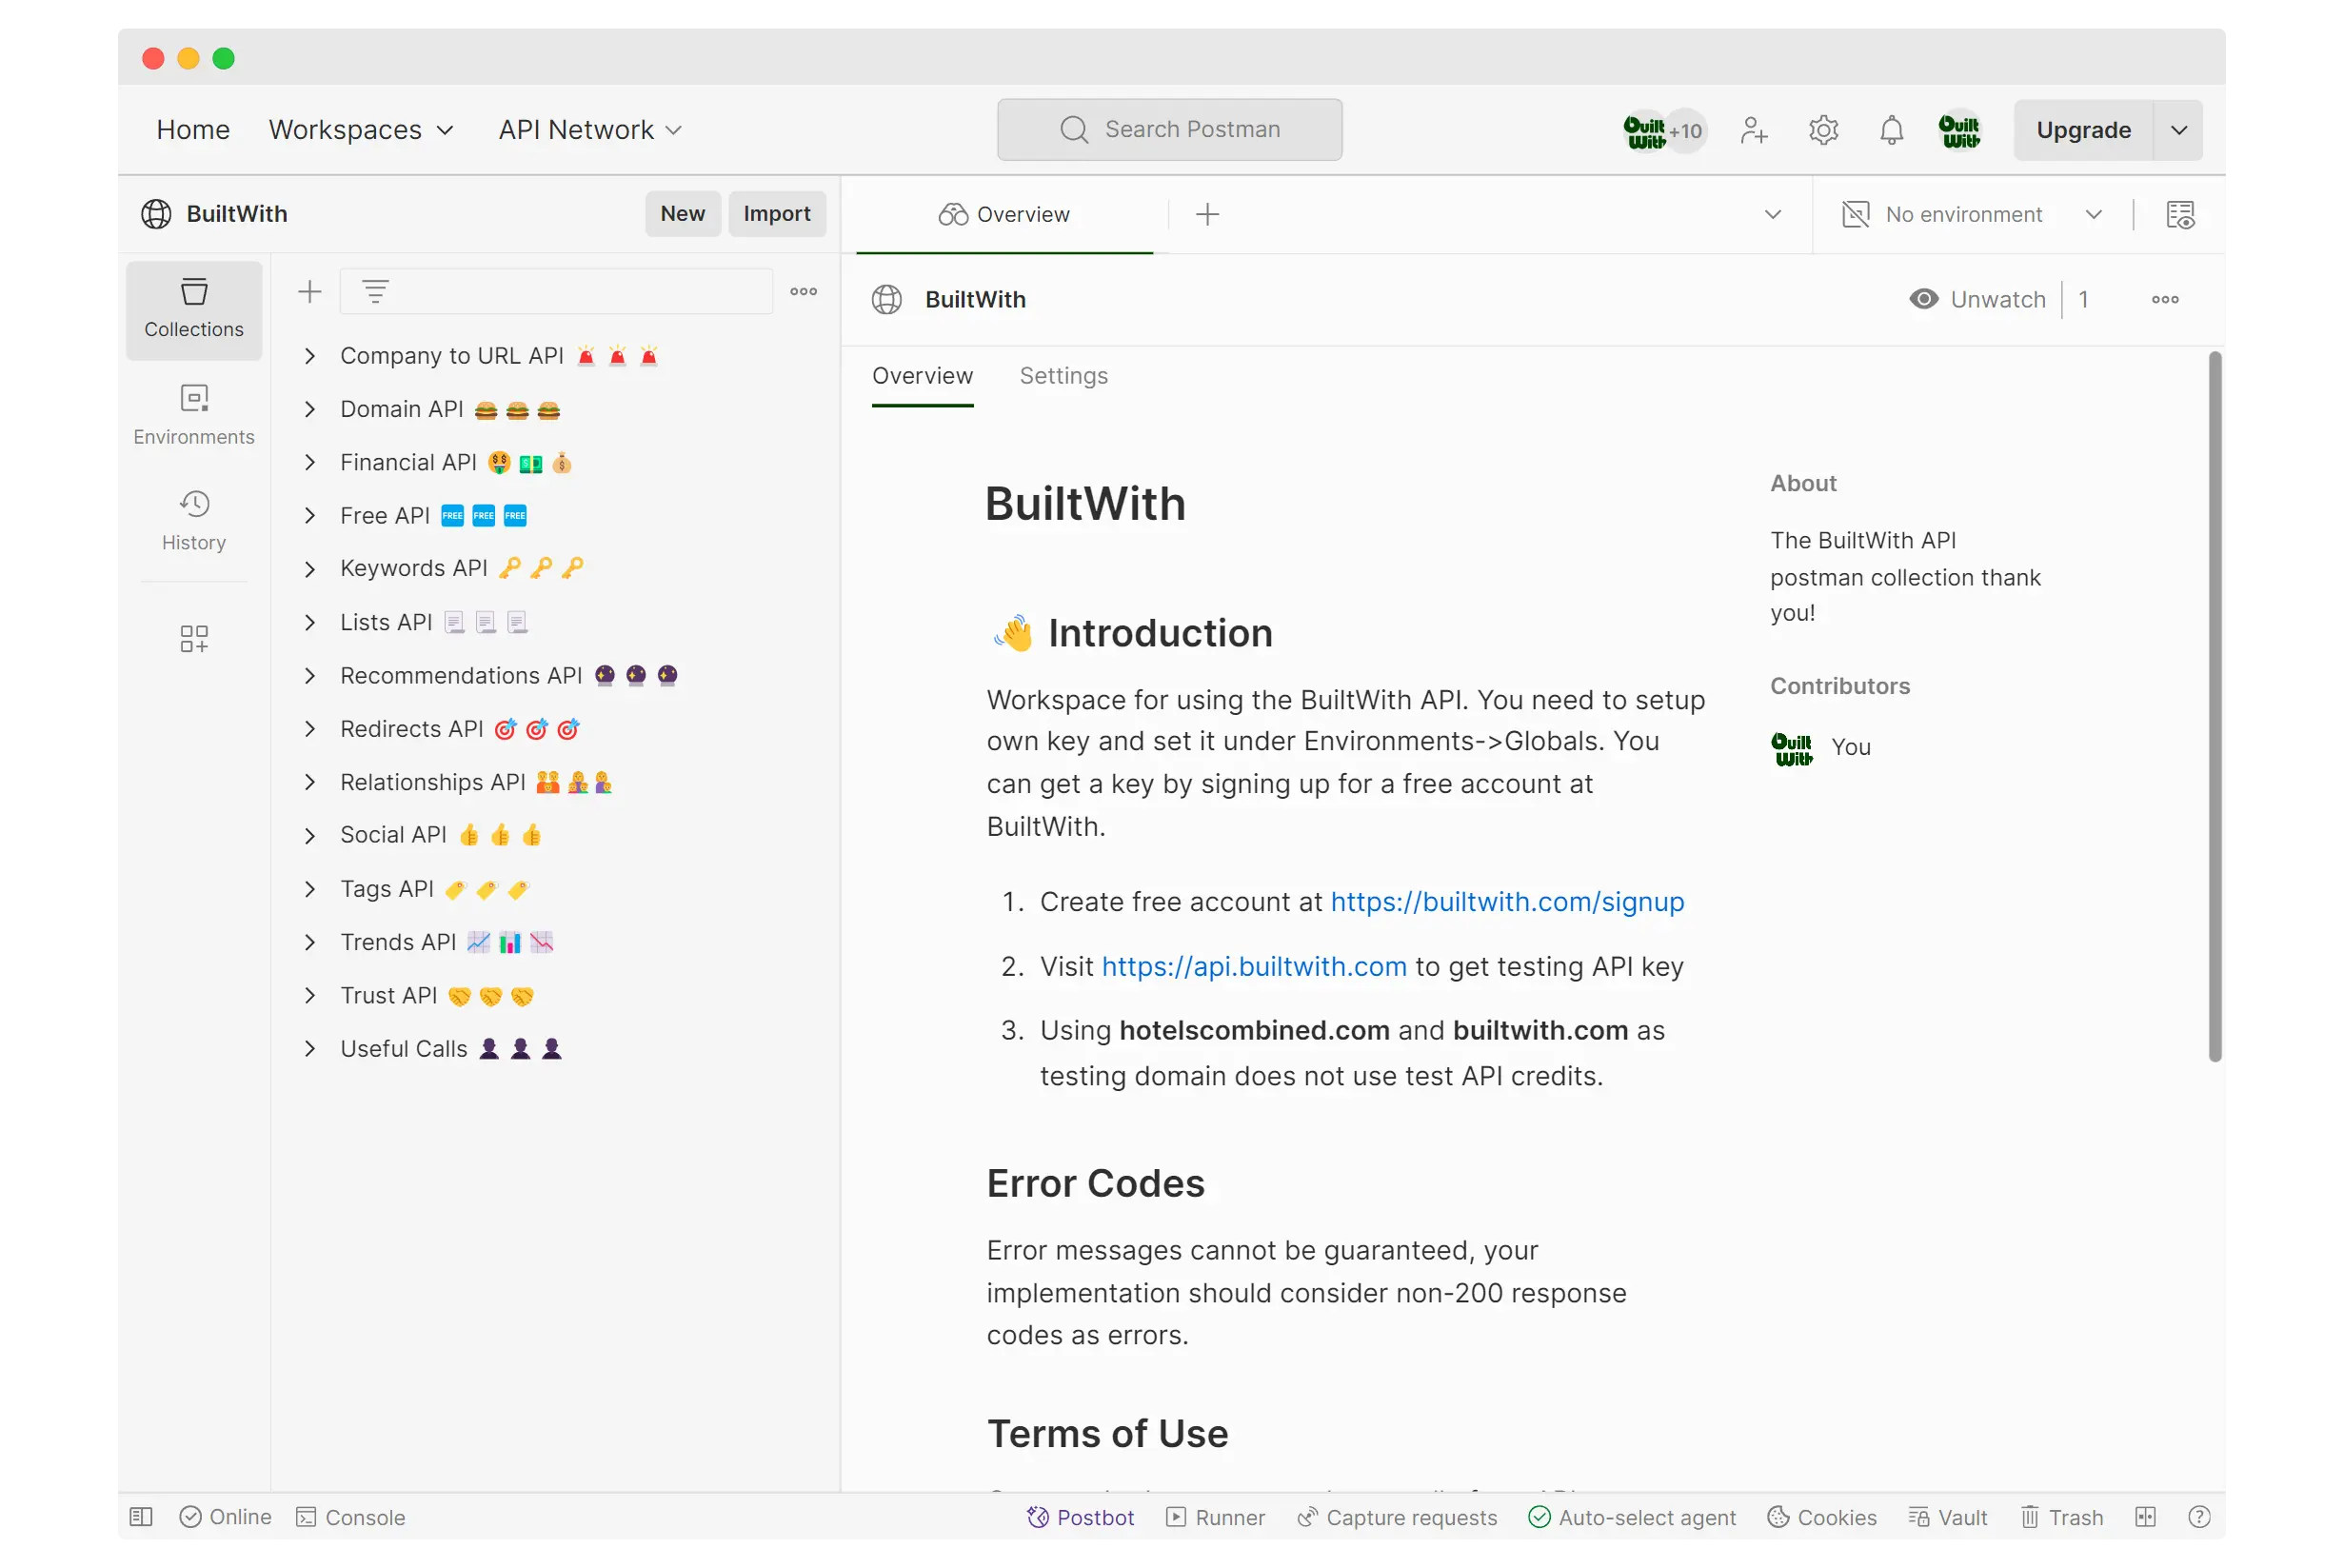
Task: Open the History sidebar panel
Action: [x=194, y=521]
